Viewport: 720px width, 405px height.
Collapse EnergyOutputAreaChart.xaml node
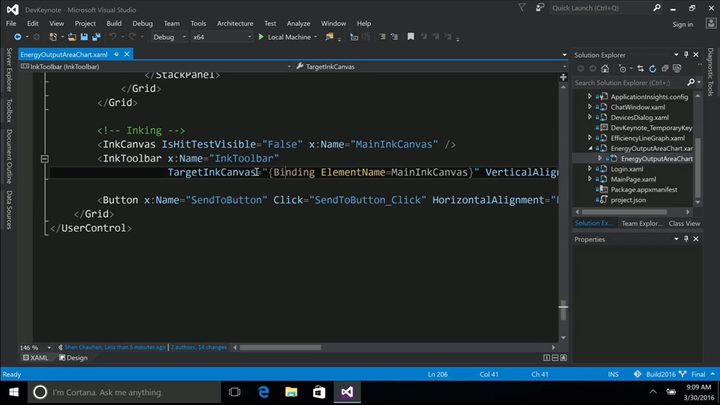pyautogui.click(x=590, y=148)
